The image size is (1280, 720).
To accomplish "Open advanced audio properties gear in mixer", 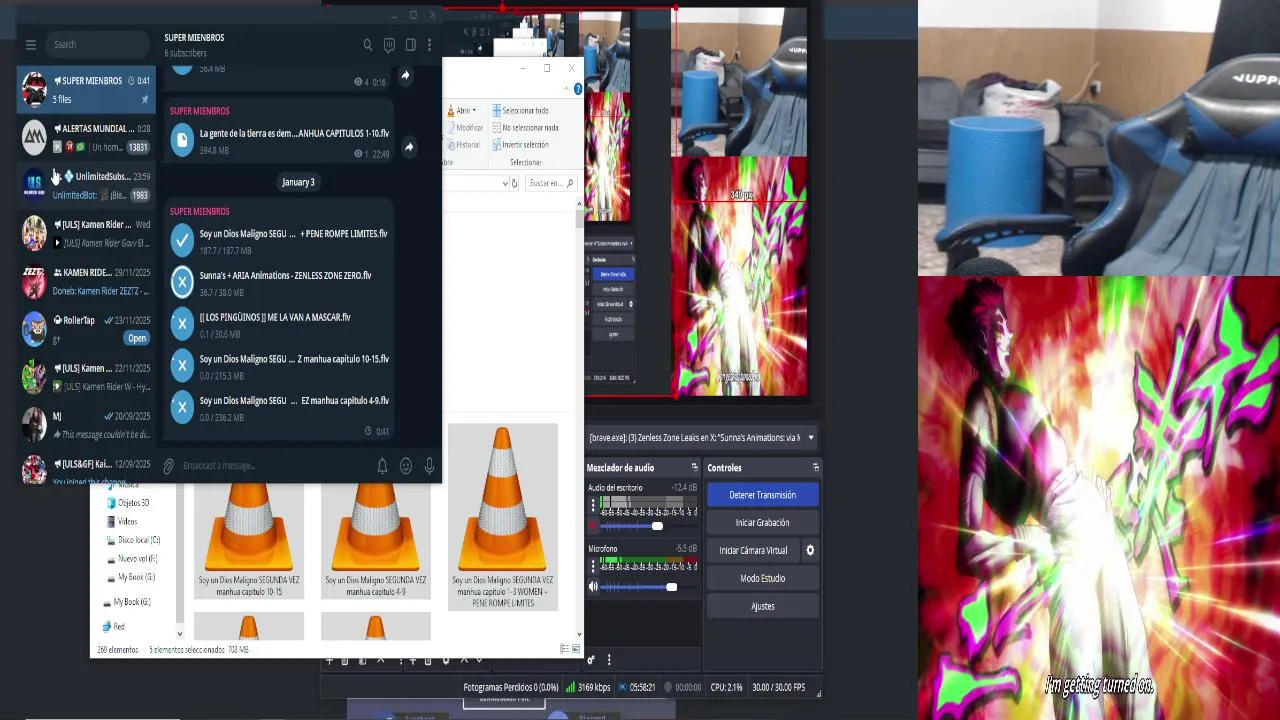I will [591, 659].
